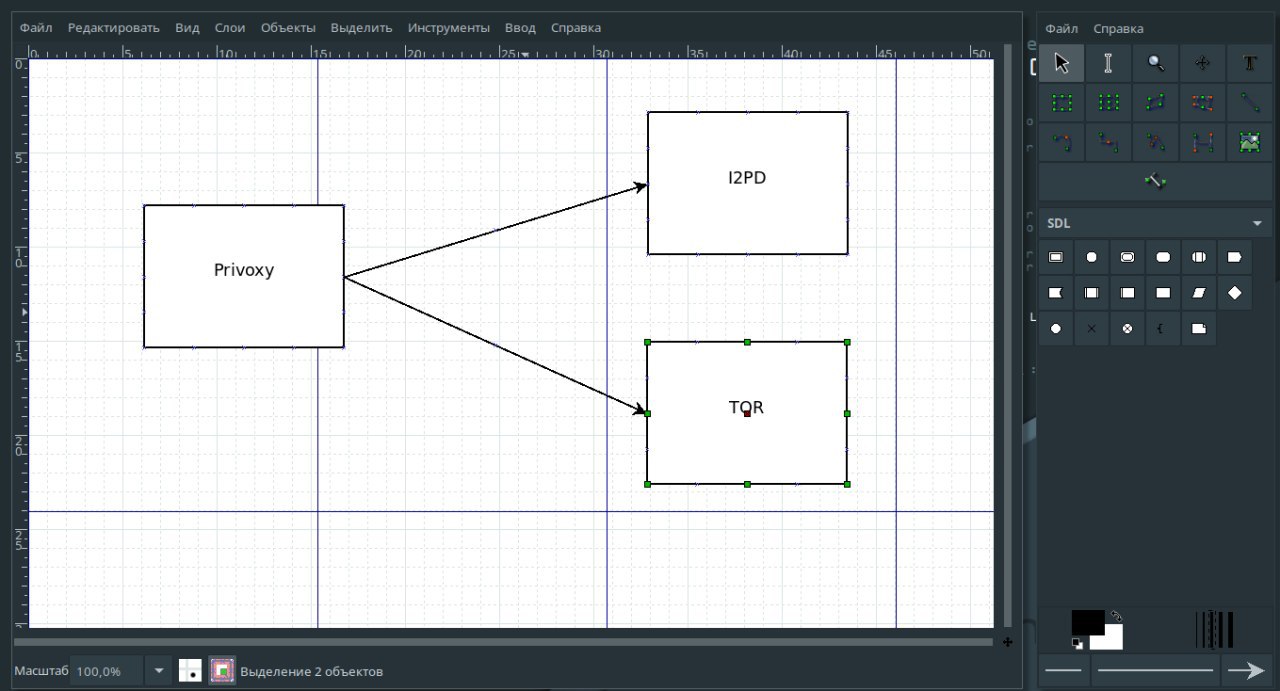Select the Polyline tool
This screenshot has height=691, width=1280.
point(1155,142)
